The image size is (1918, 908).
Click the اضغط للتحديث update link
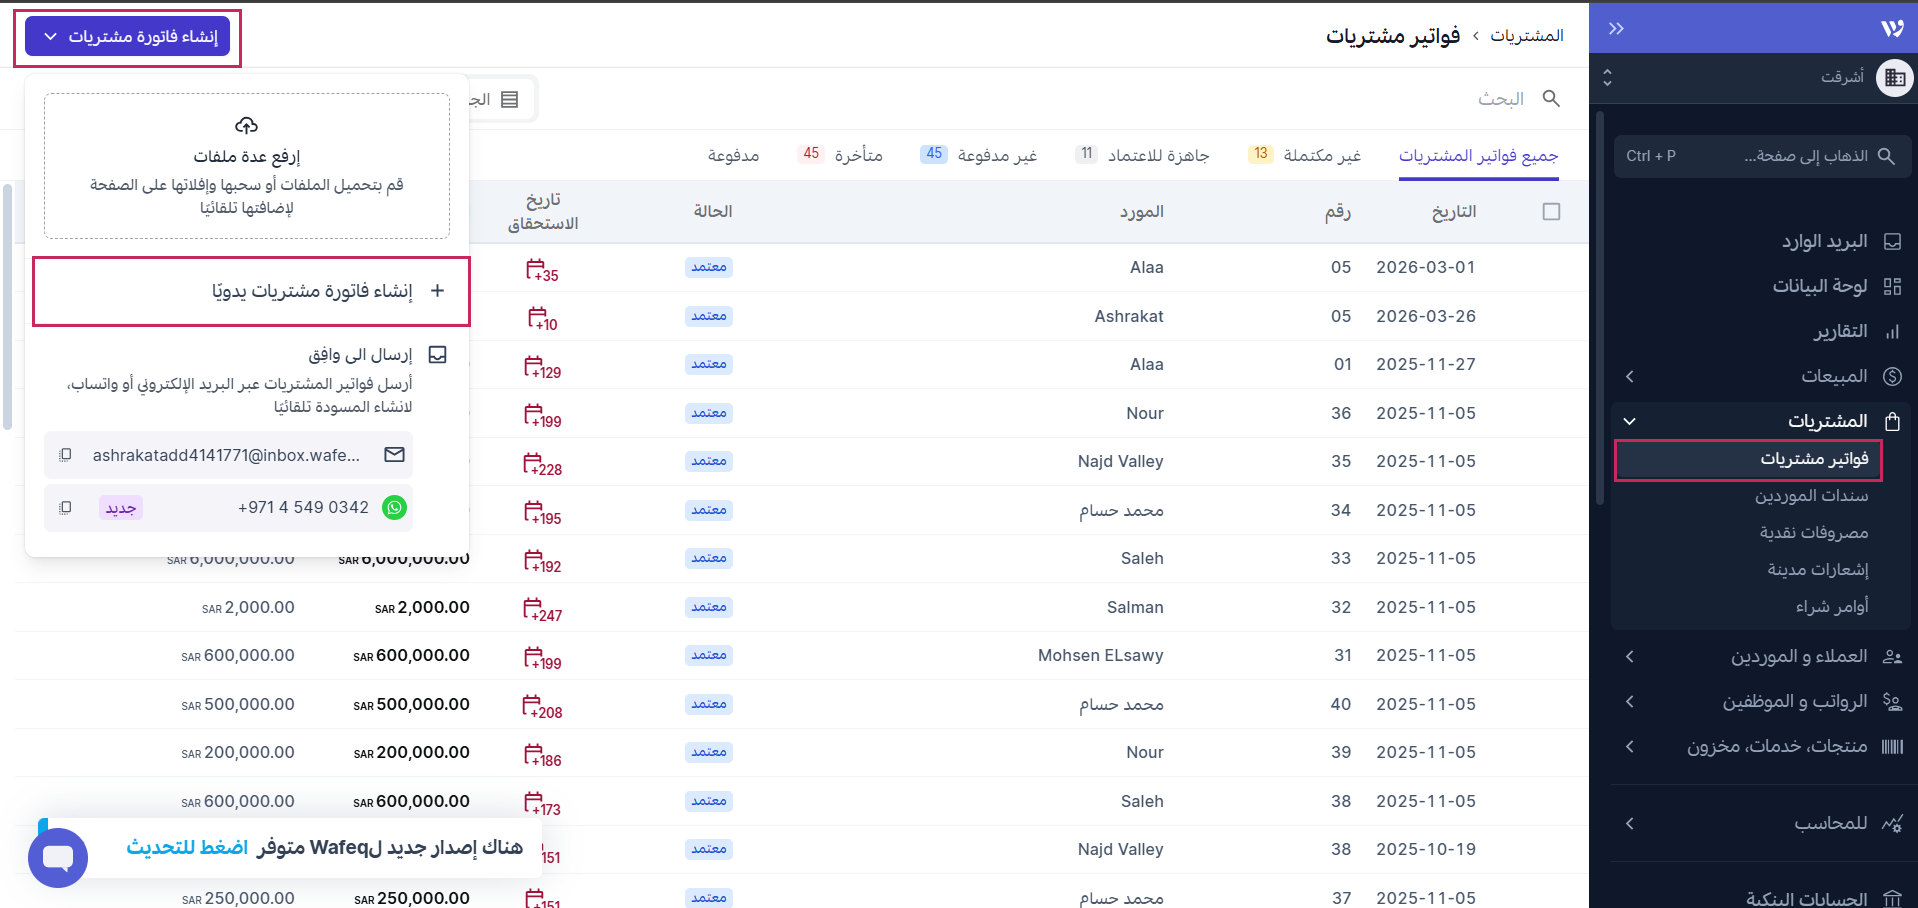click(x=187, y=848)
